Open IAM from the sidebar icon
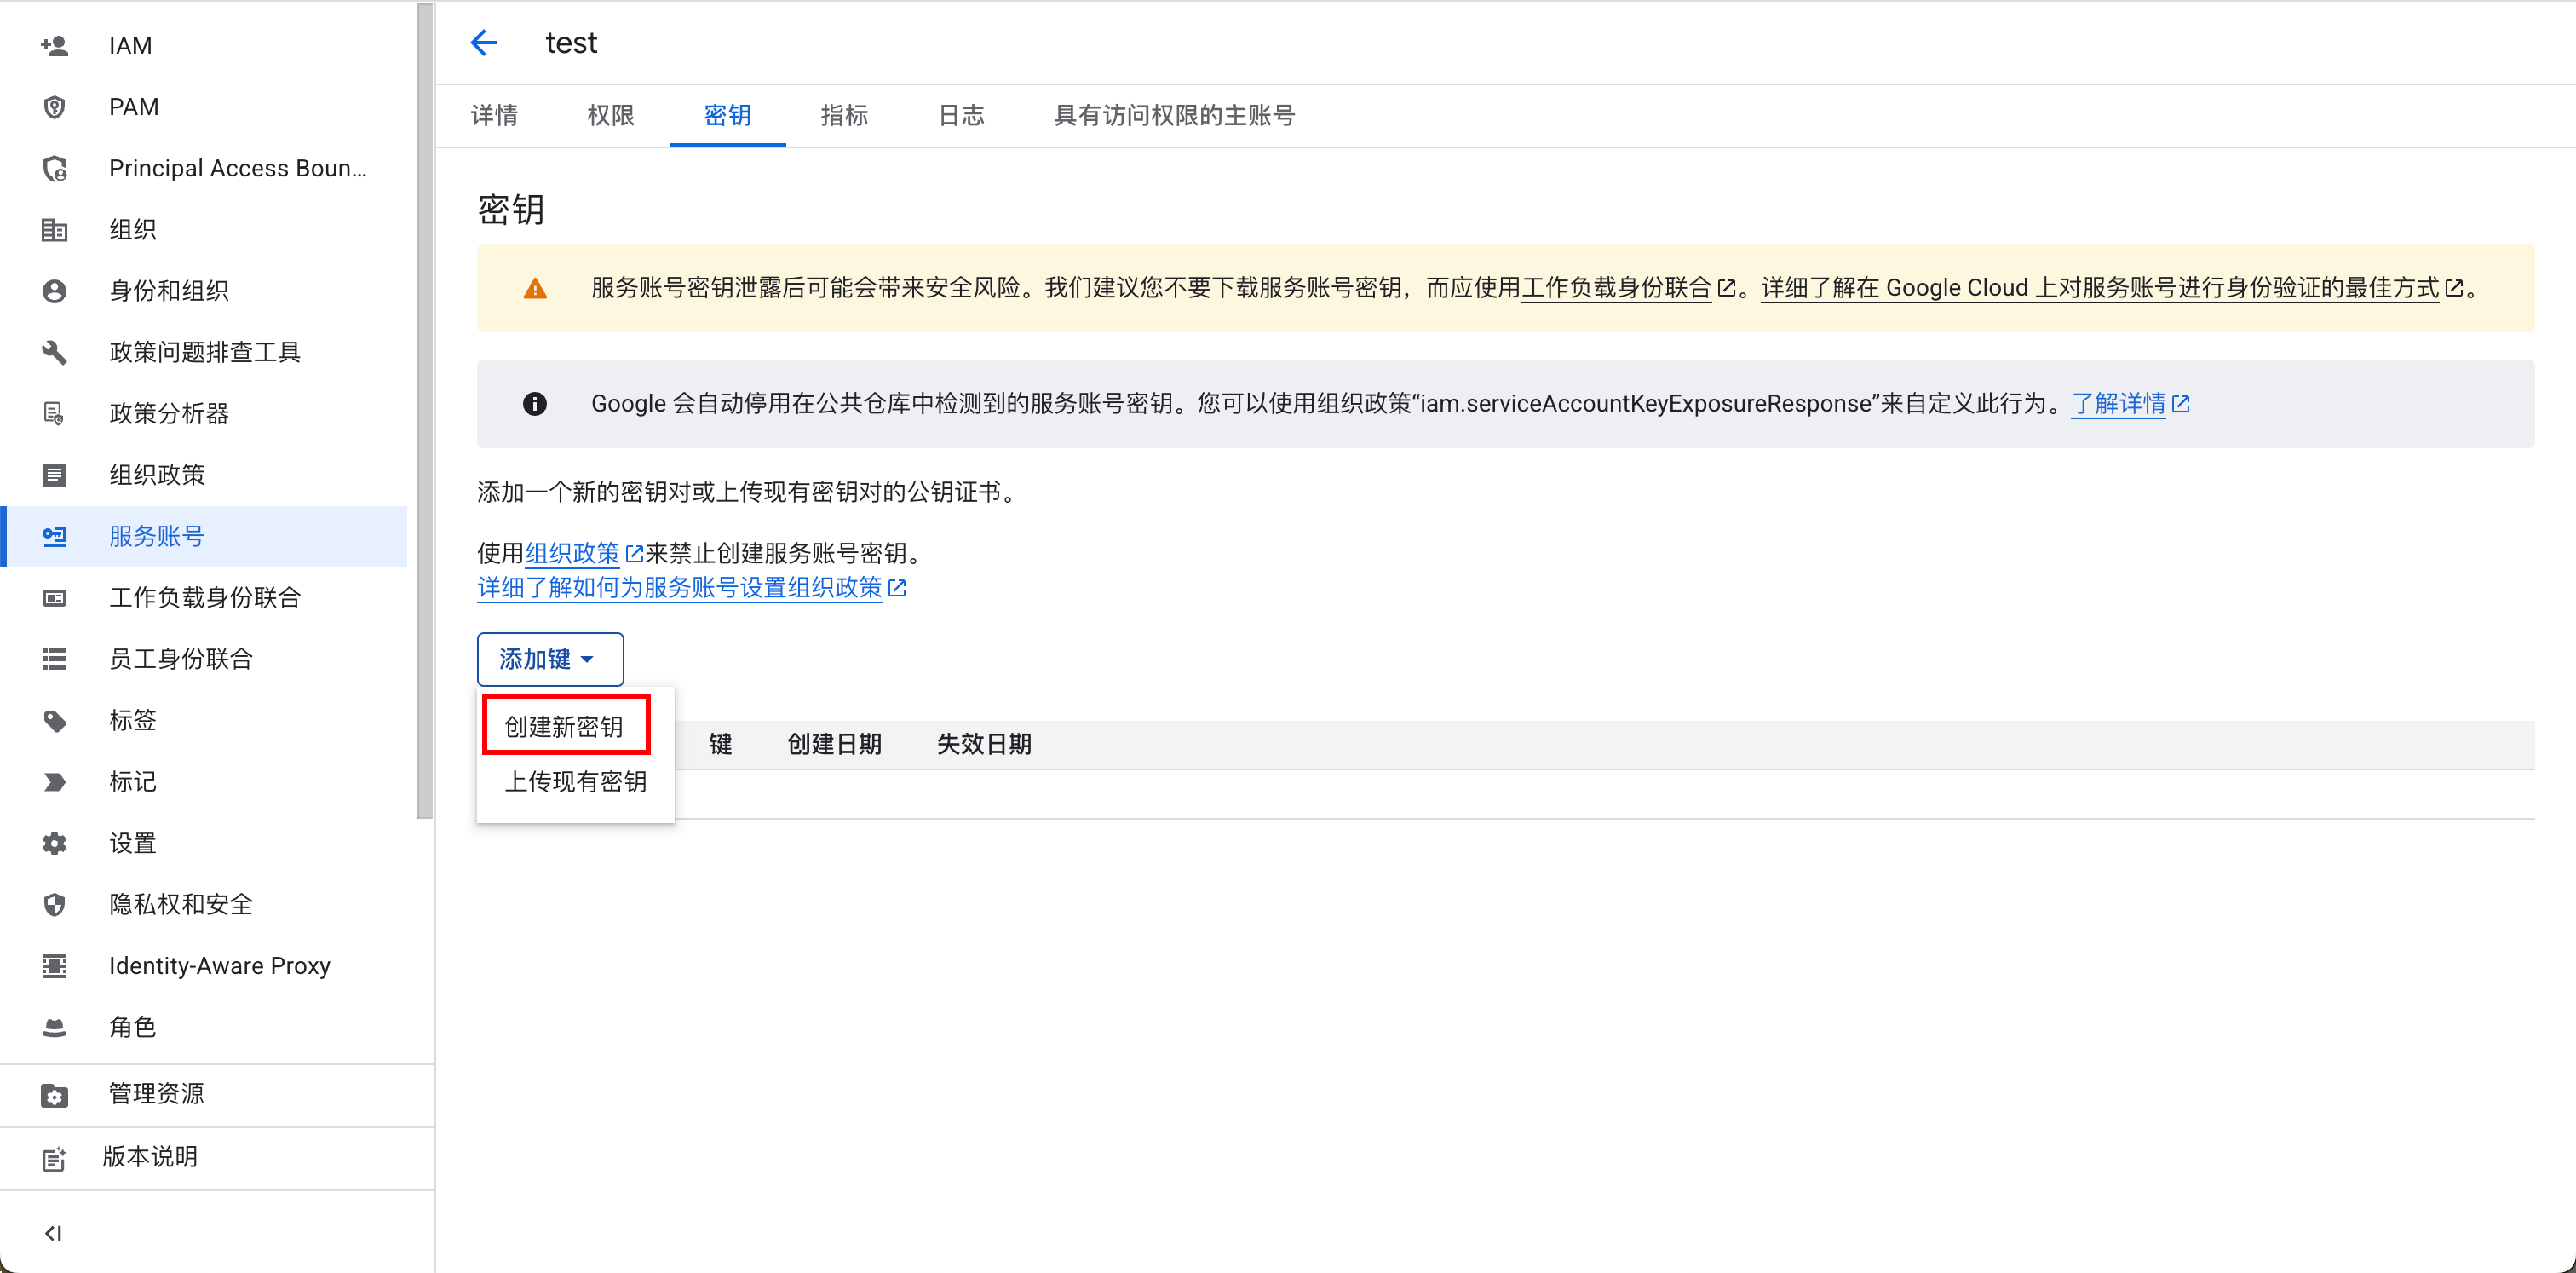This screenshot has width=2576, height=1273. tap(54, 45)
